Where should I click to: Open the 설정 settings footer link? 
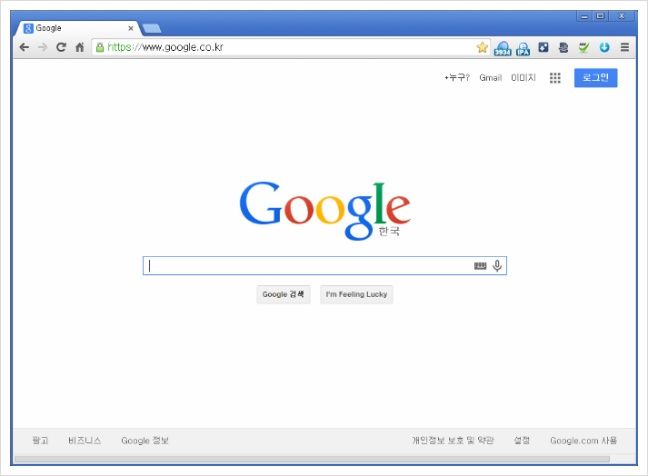click(522, 440)
